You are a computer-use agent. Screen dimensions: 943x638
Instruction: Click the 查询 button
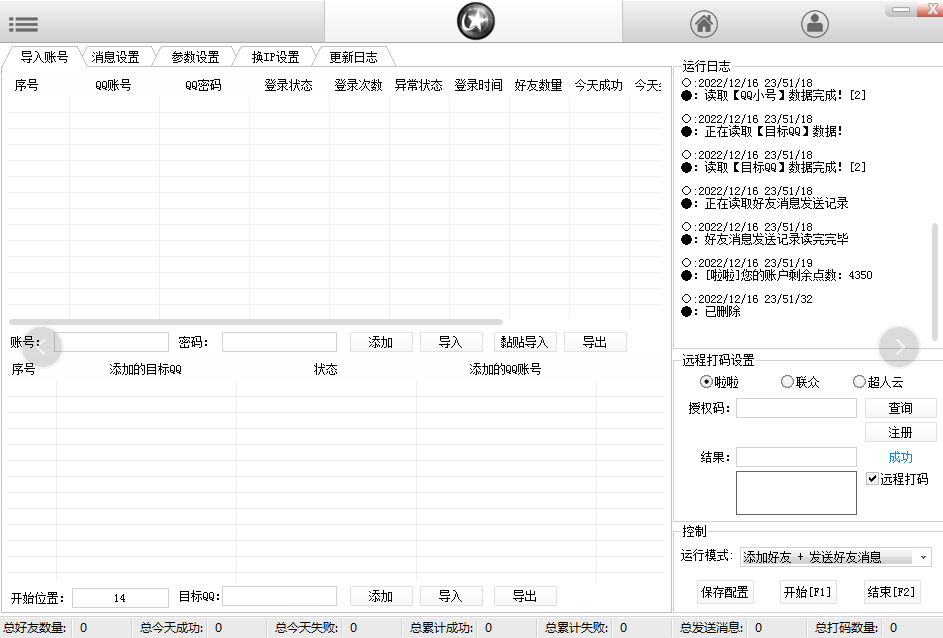[900, 408]
